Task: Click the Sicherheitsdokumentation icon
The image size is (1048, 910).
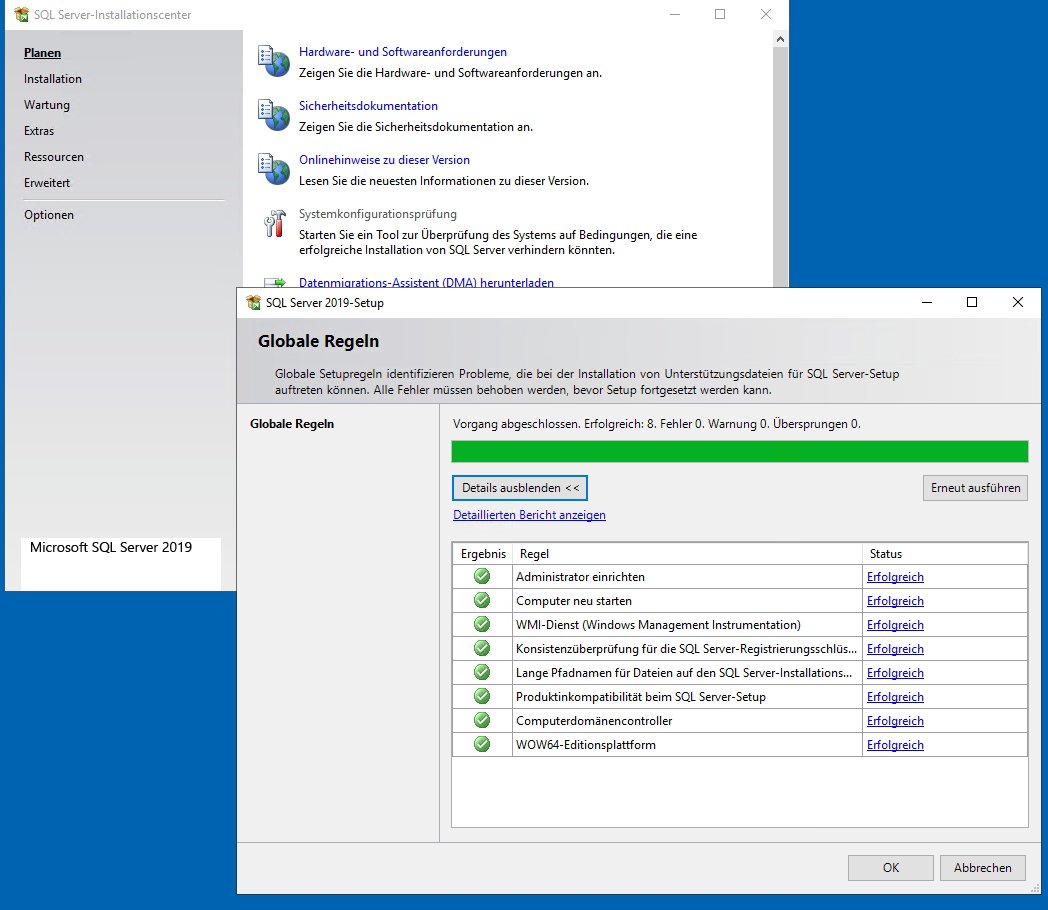Action: [x=272, y=115]
